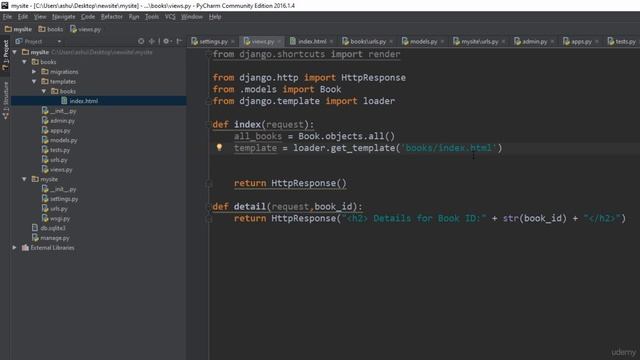Collapse the top-level books folder arrow
The image size is (640, 360).
25,62
